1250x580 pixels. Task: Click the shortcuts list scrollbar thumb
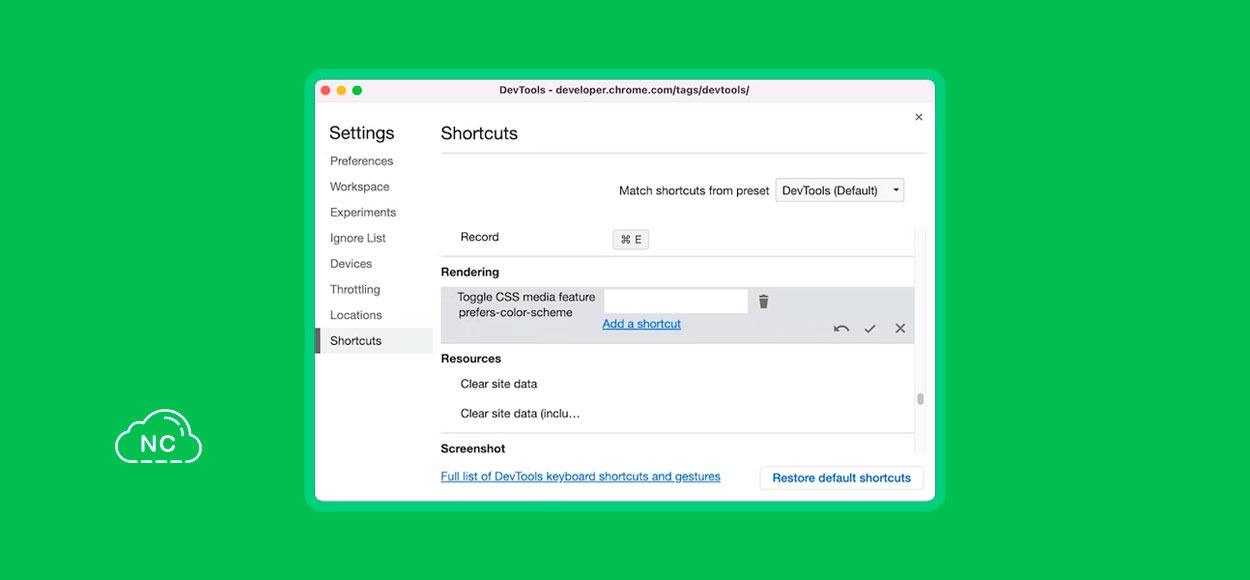[x=920, y=398]
